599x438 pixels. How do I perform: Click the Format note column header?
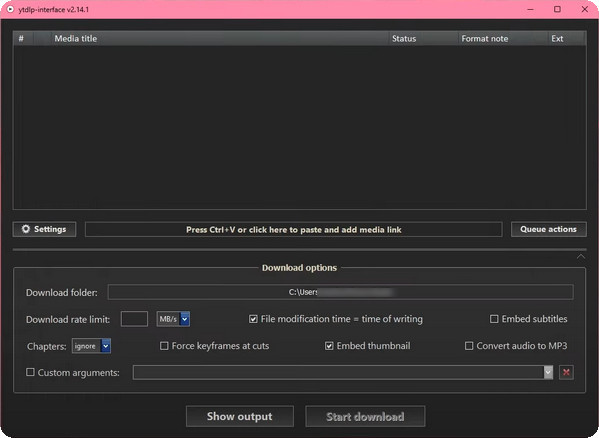(503, 39)
